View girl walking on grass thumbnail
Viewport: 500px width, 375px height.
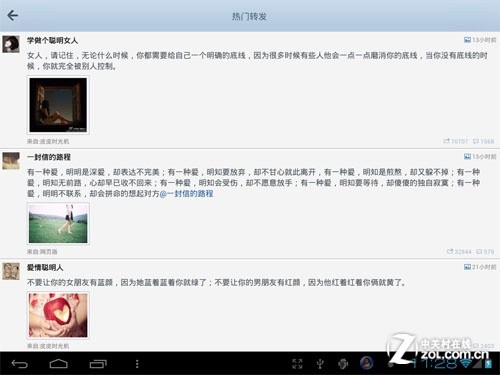click(58, 224)
